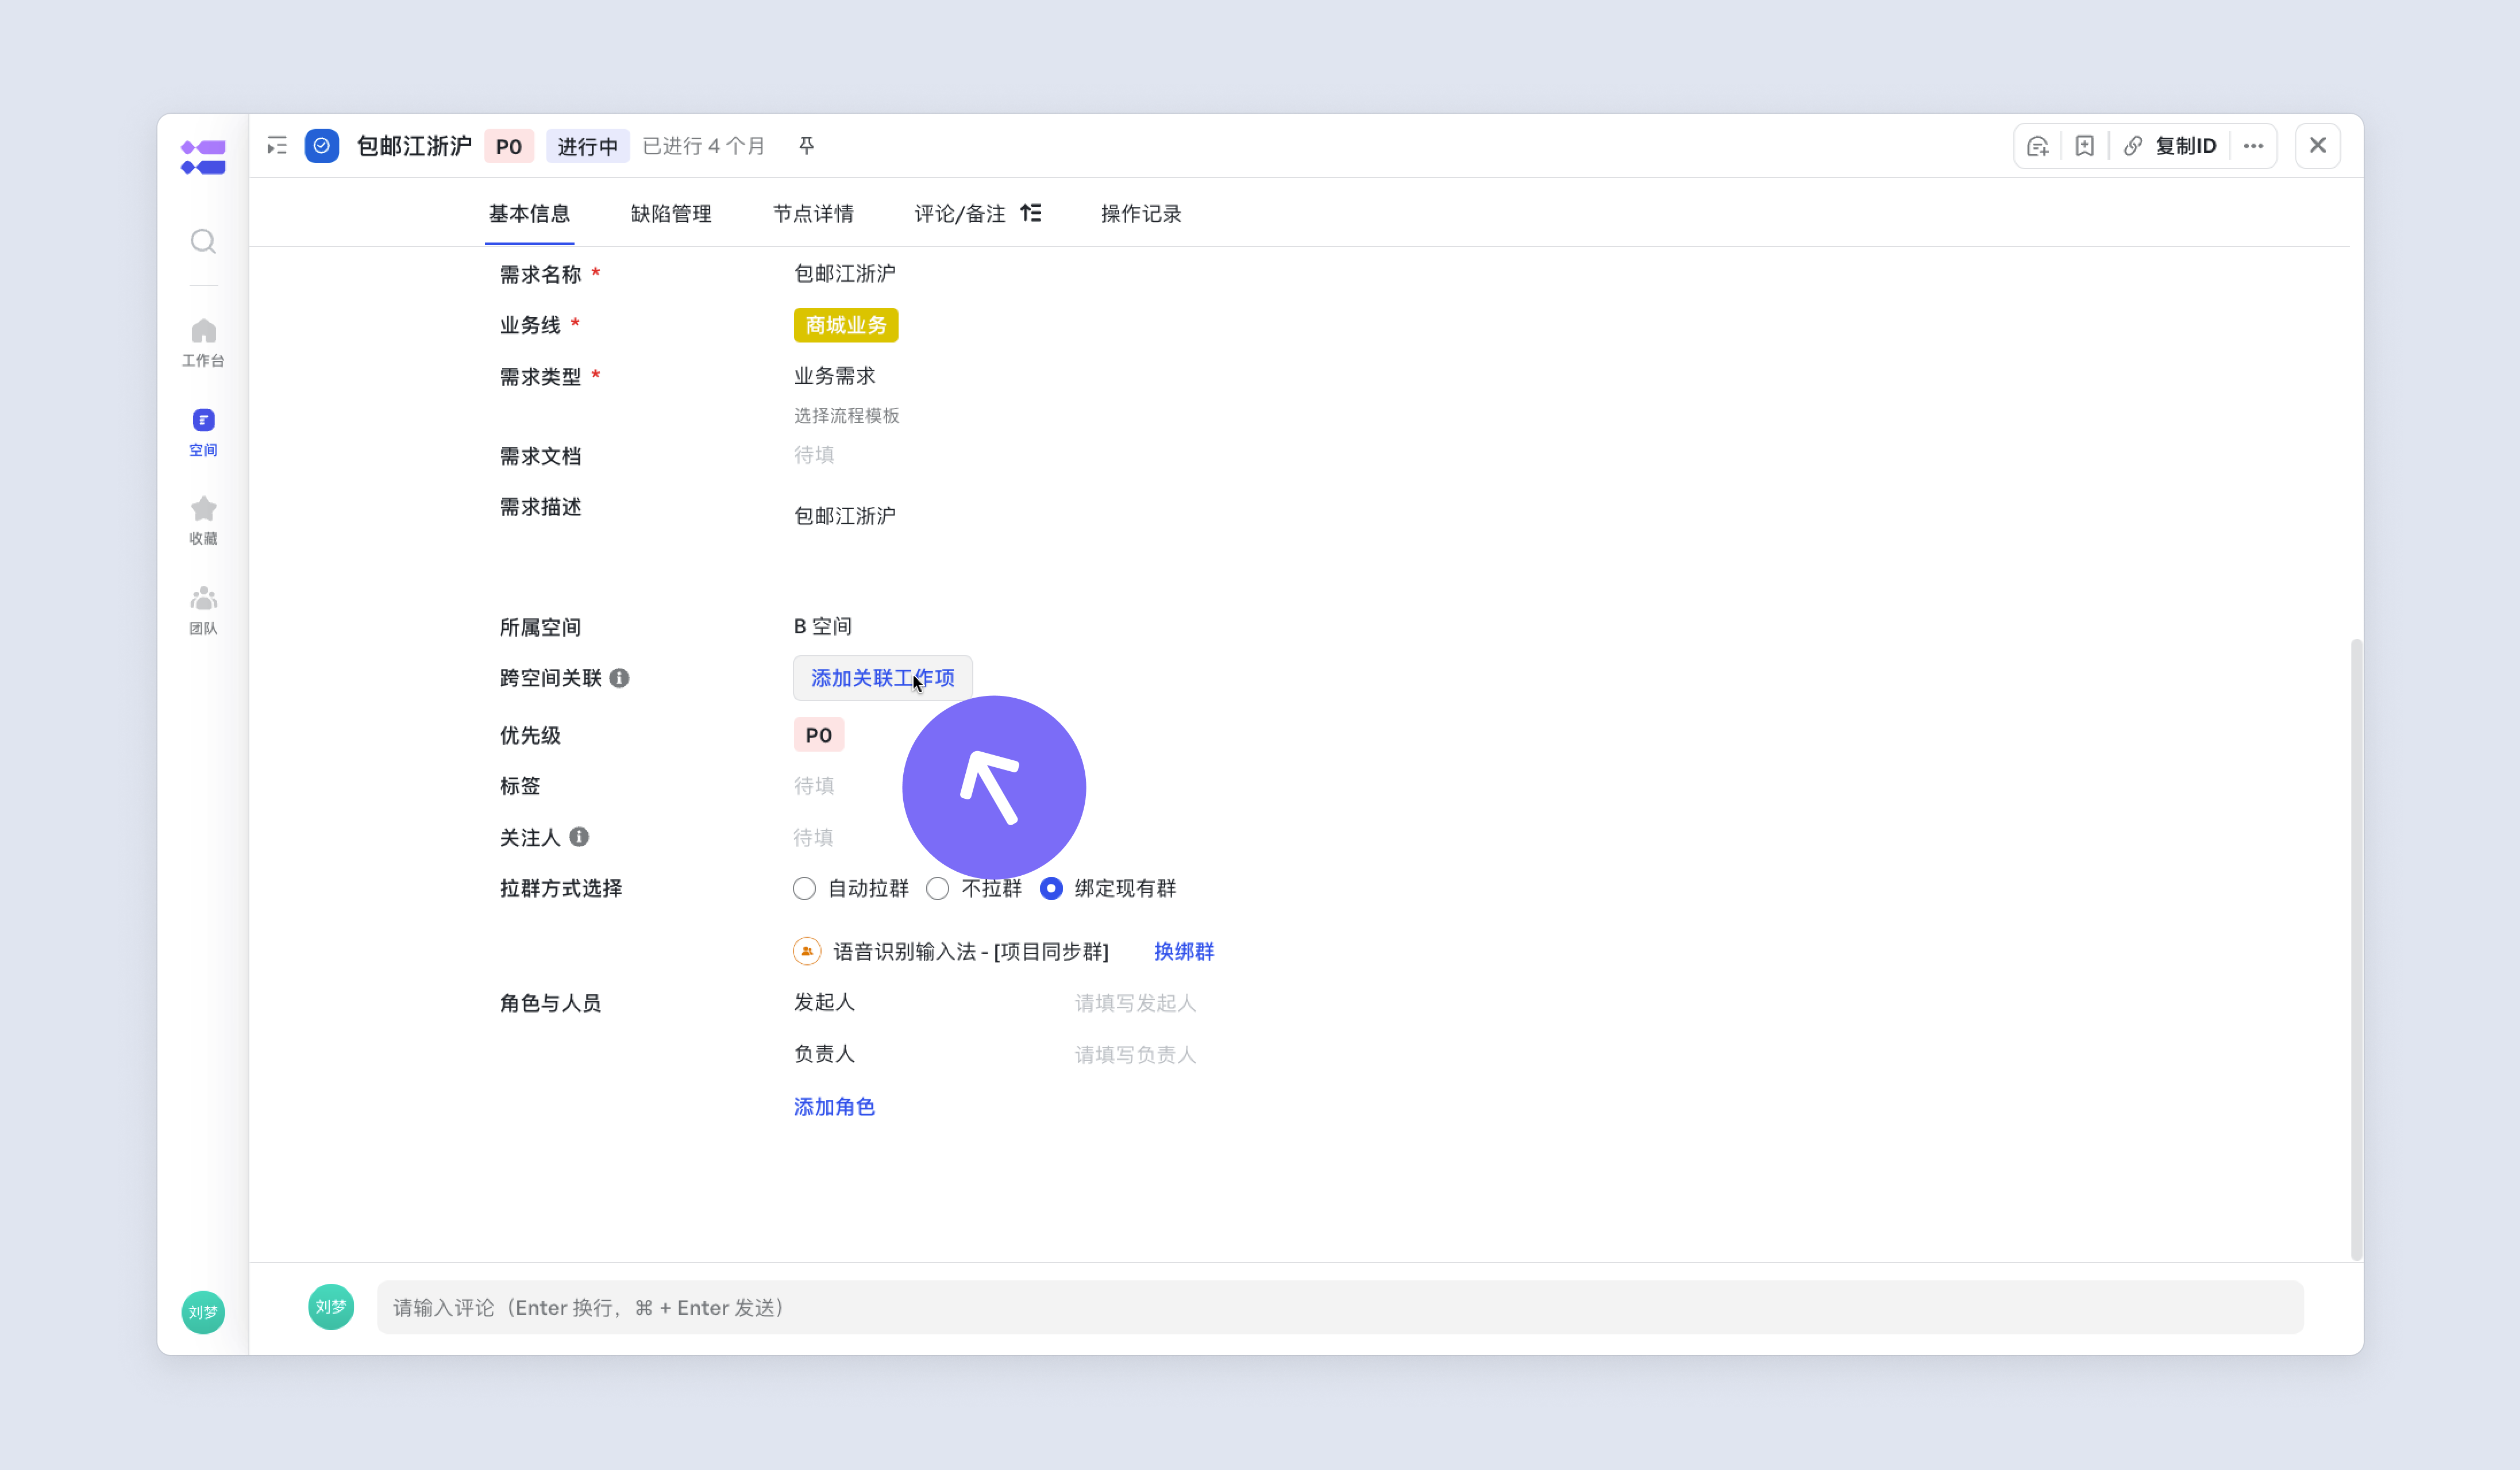The image size is (2520, 1470).
Task: Click the 换绑群 link
Action: pos(1184,951)
